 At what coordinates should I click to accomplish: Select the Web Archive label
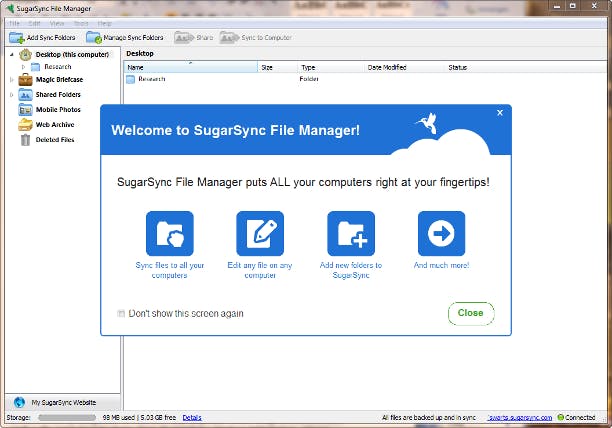pyautogui.click(x=55, y=125)
